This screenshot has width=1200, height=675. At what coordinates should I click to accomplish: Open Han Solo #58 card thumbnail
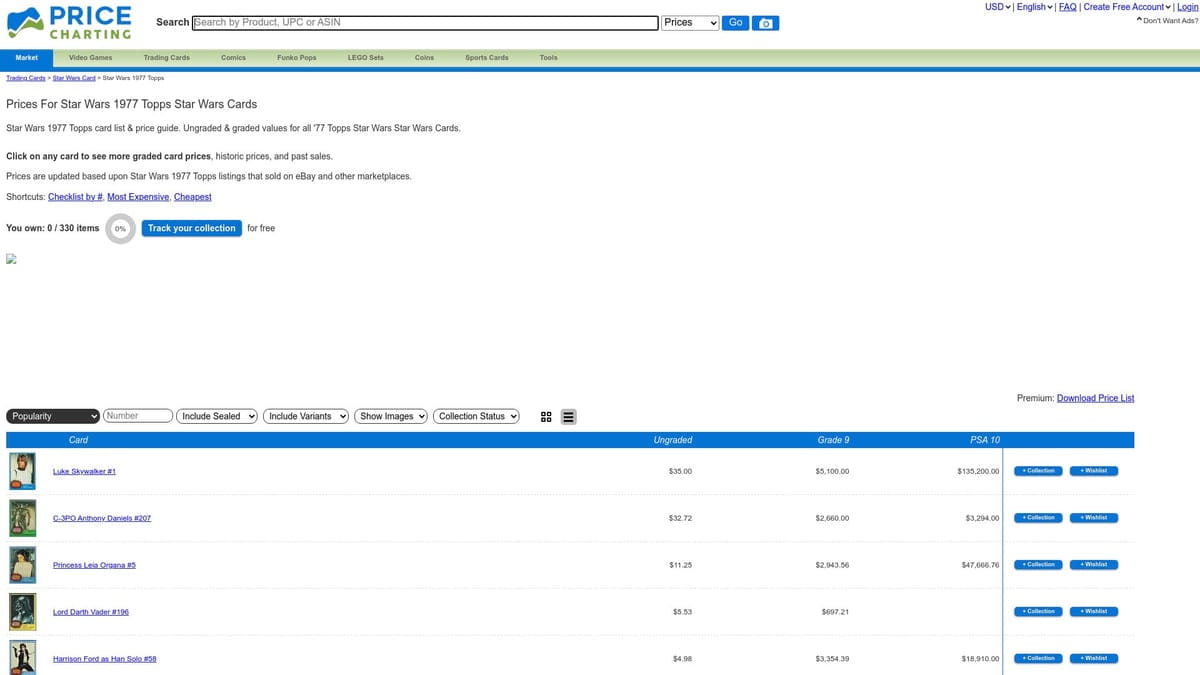(22, 657)
